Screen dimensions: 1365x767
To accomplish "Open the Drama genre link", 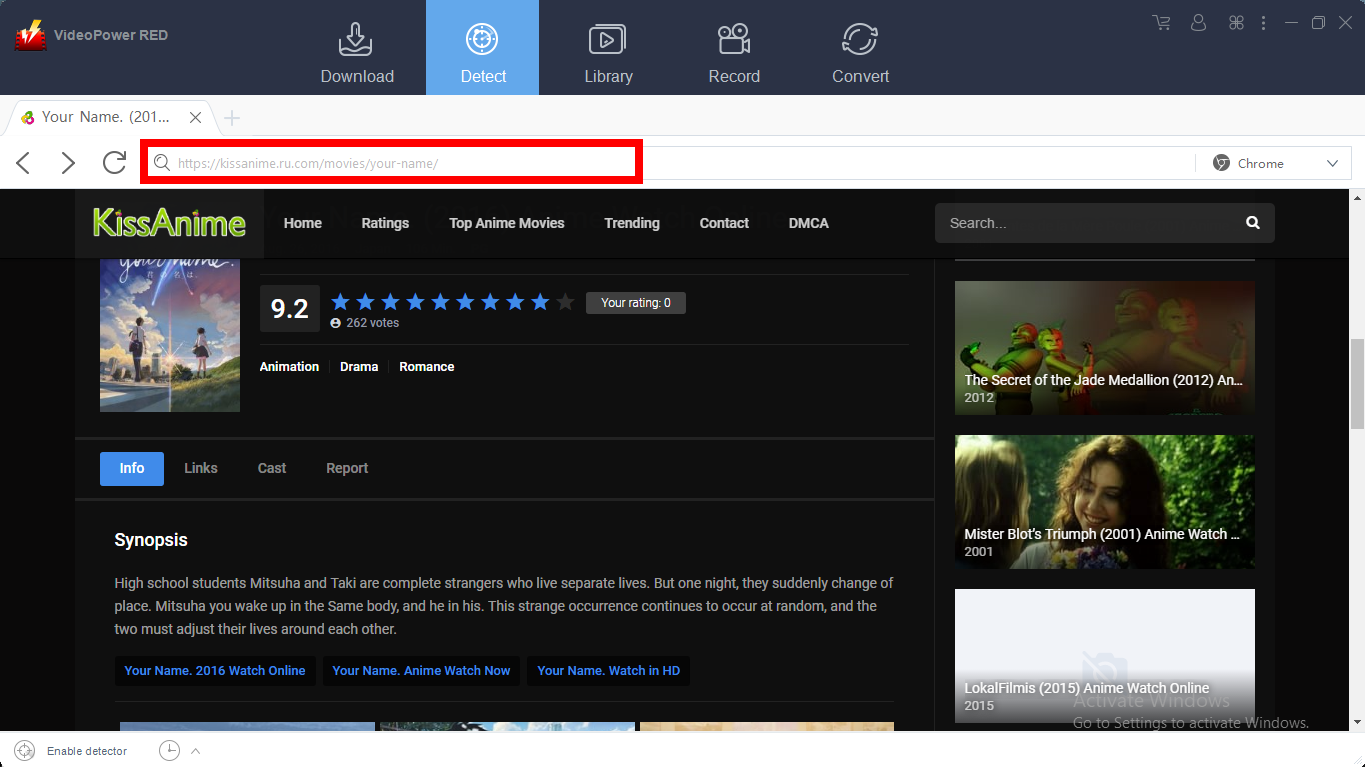I will pyautogui.click(x=359, y=367).
